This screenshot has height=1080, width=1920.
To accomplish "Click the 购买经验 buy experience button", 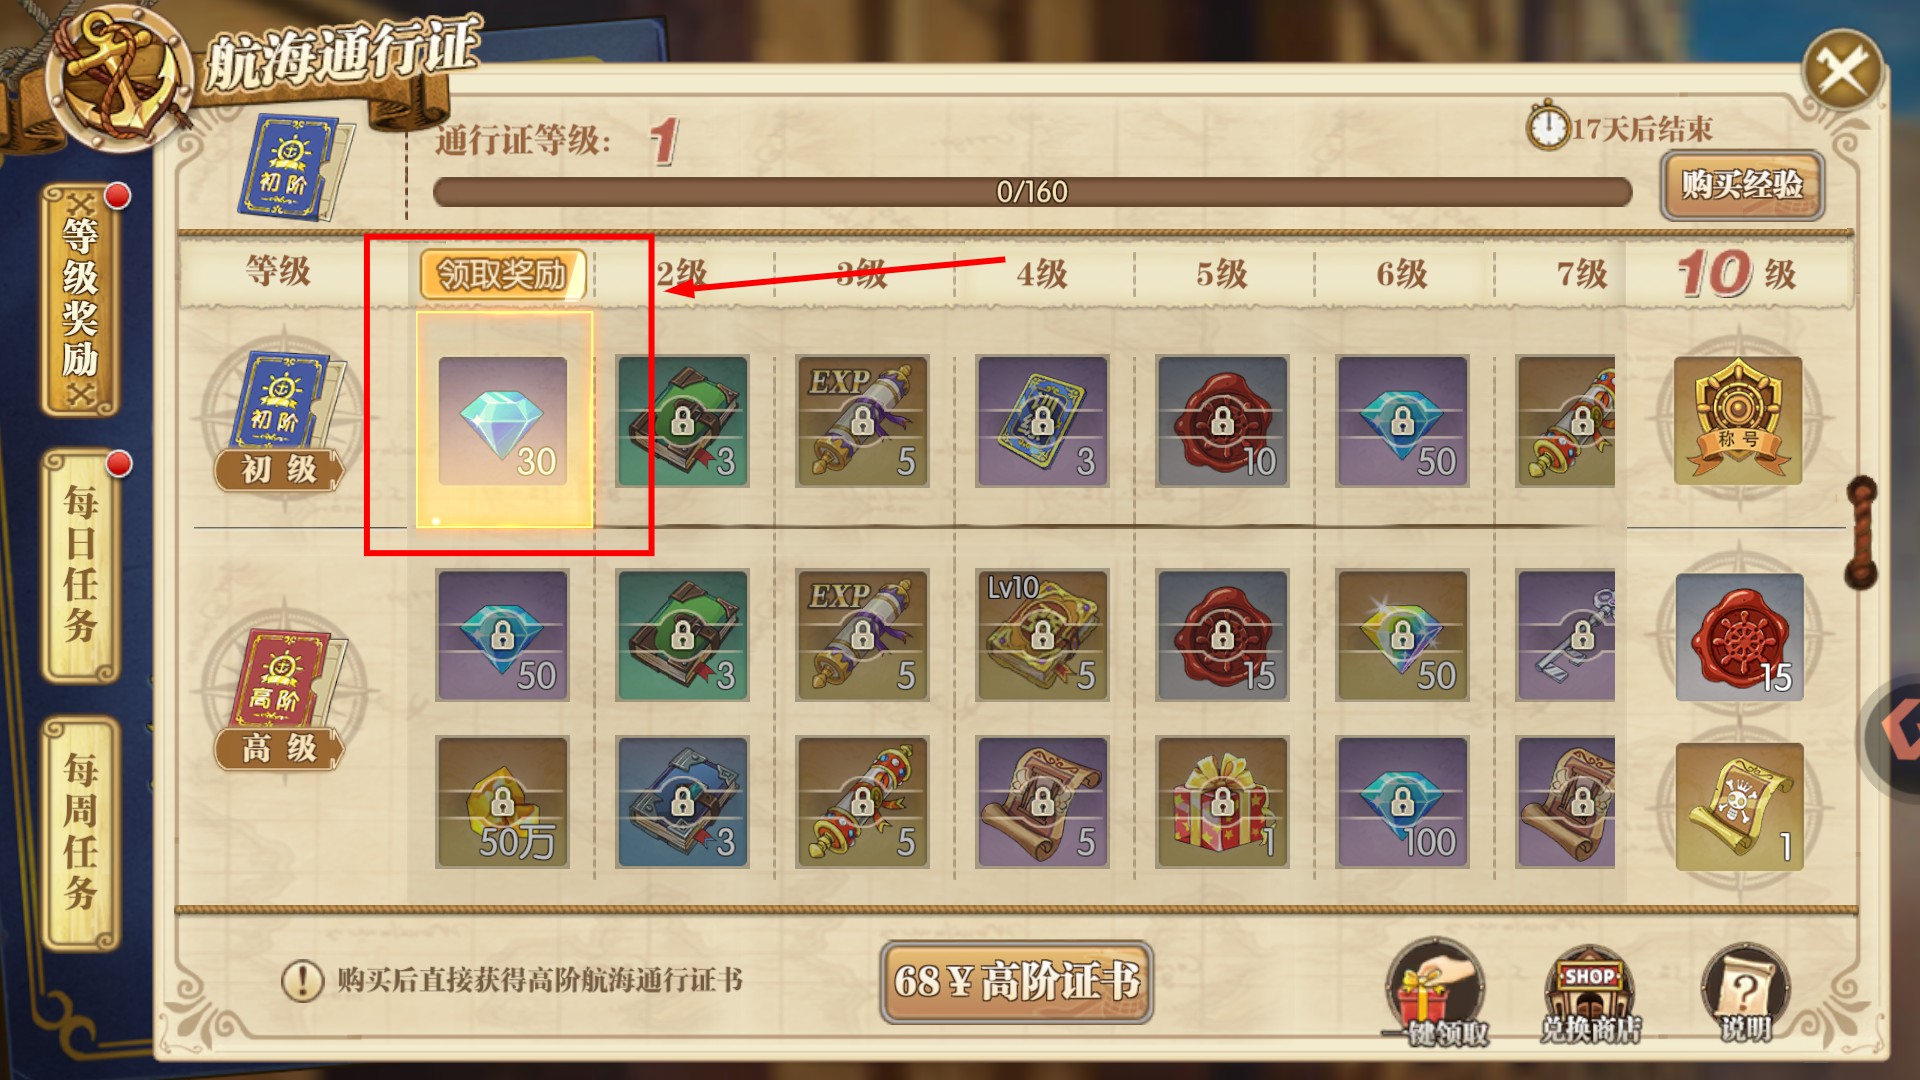I will point(1741,185).
